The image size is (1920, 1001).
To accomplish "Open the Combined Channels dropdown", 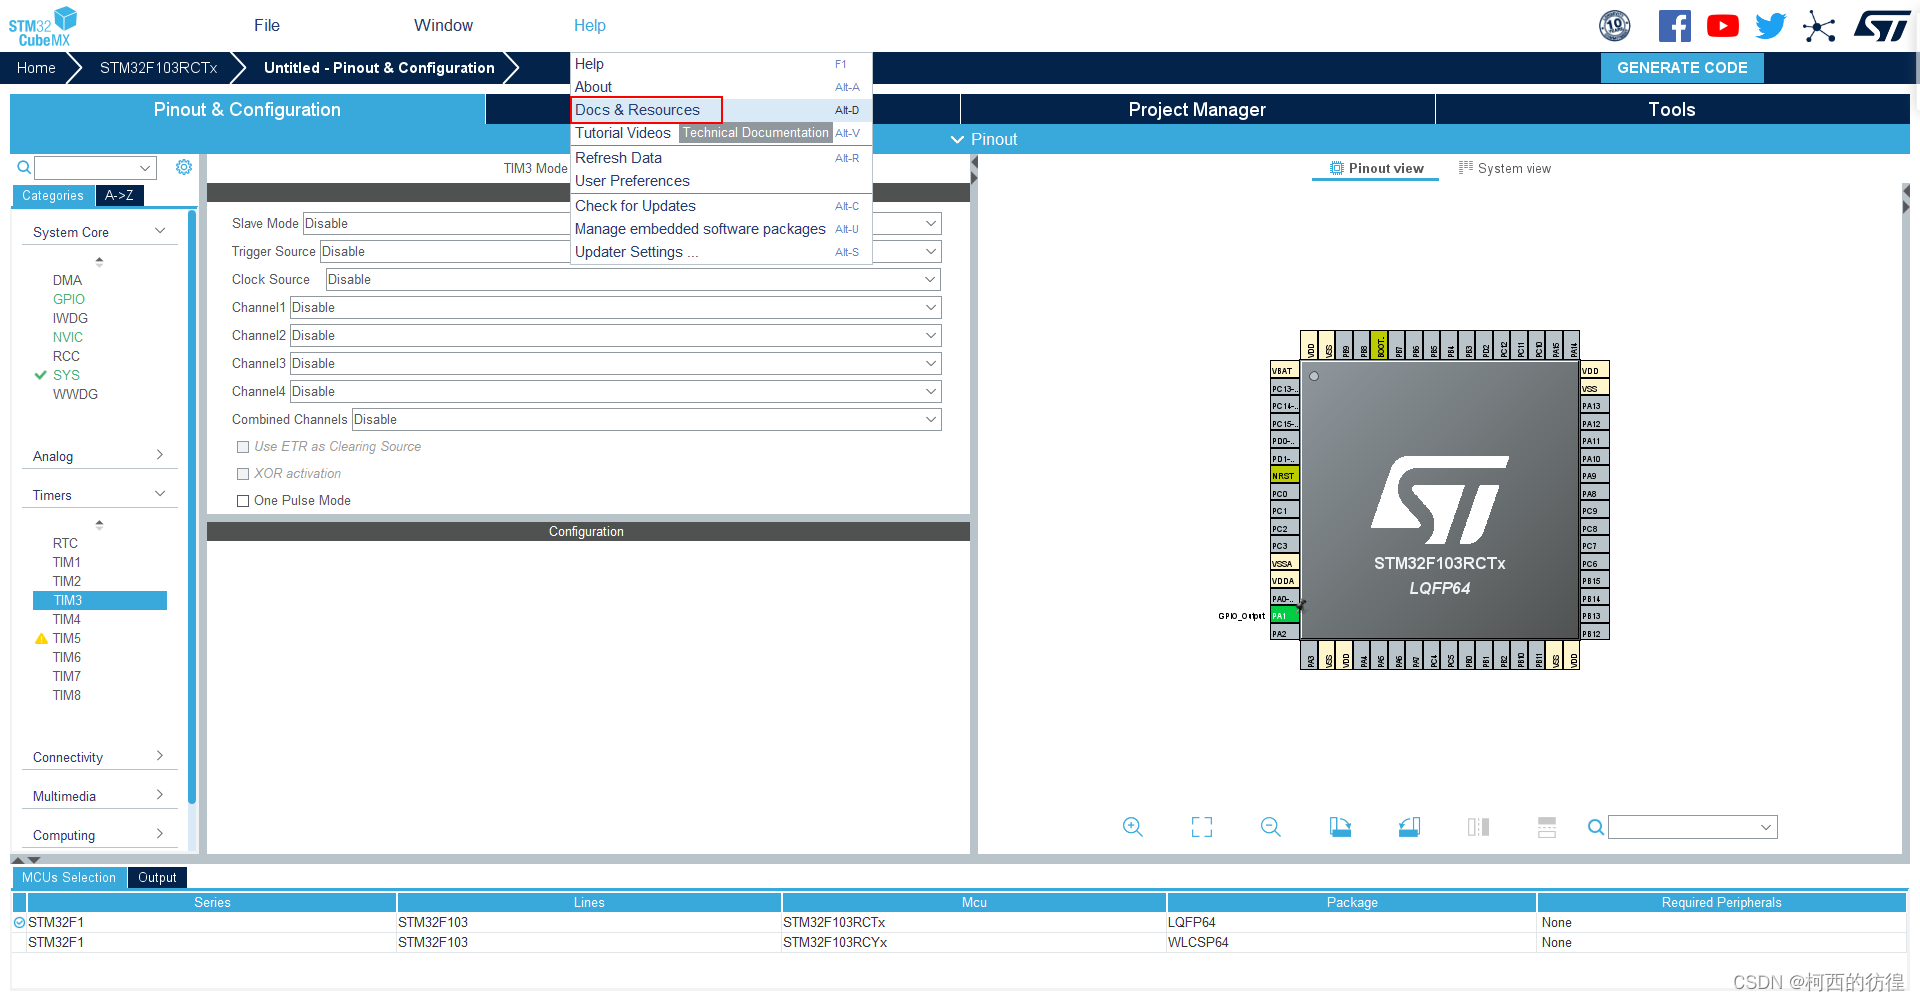I will (646, 419).
